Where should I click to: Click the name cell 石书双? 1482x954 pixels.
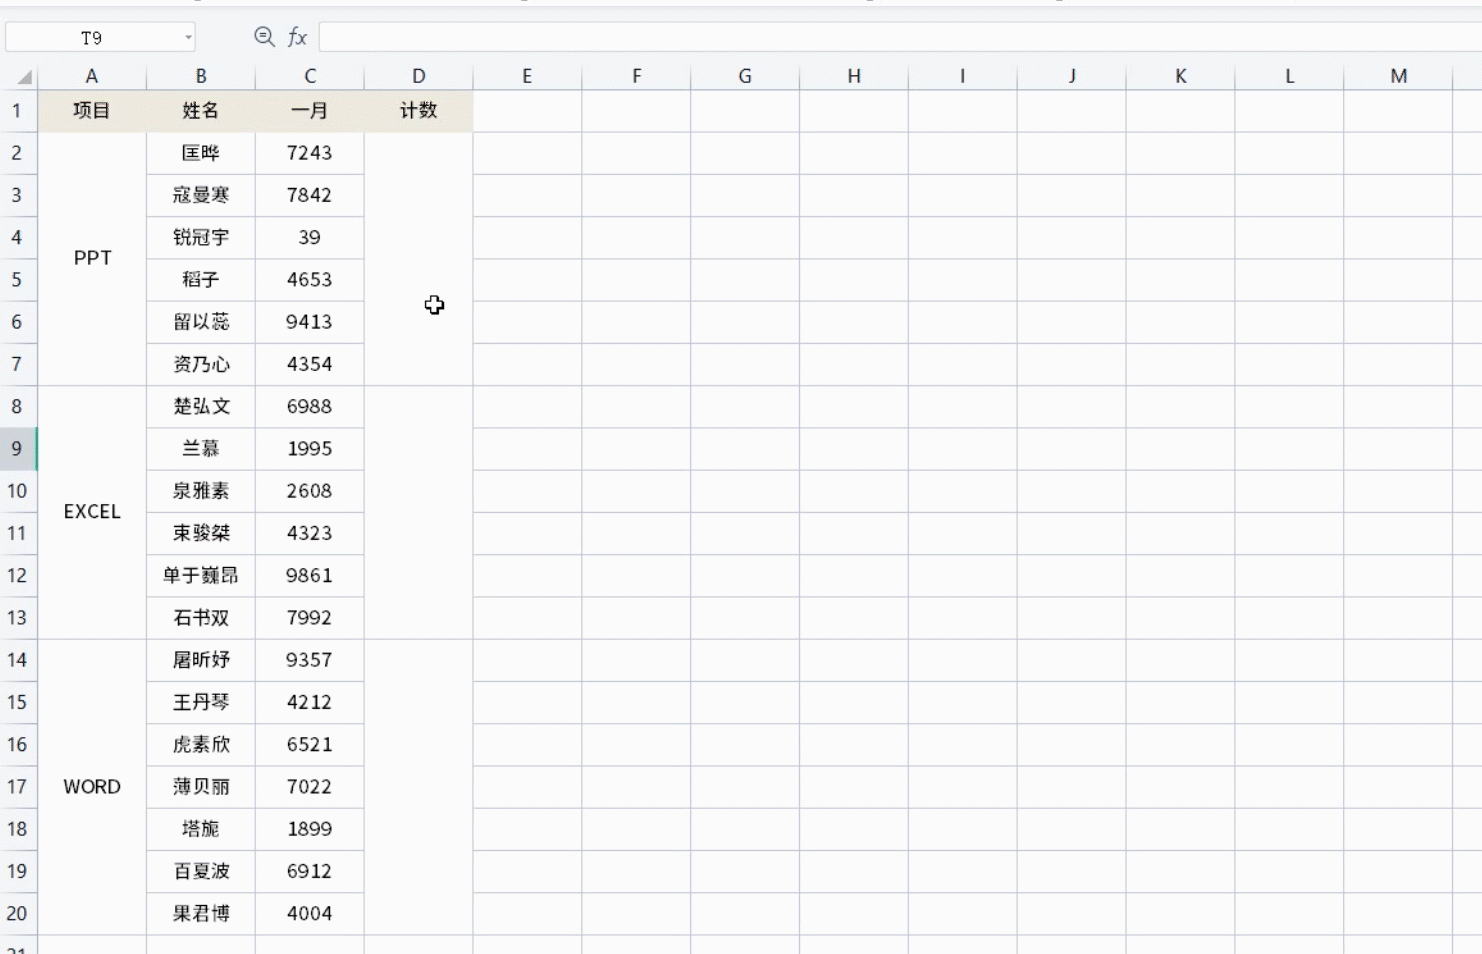pyautogui.click(x=201, y=618)
